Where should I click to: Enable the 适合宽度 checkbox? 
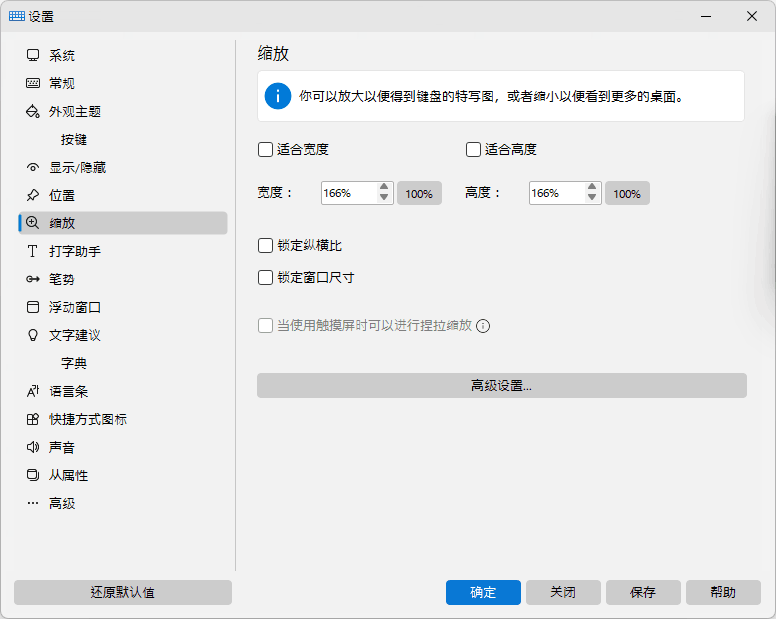265,149
